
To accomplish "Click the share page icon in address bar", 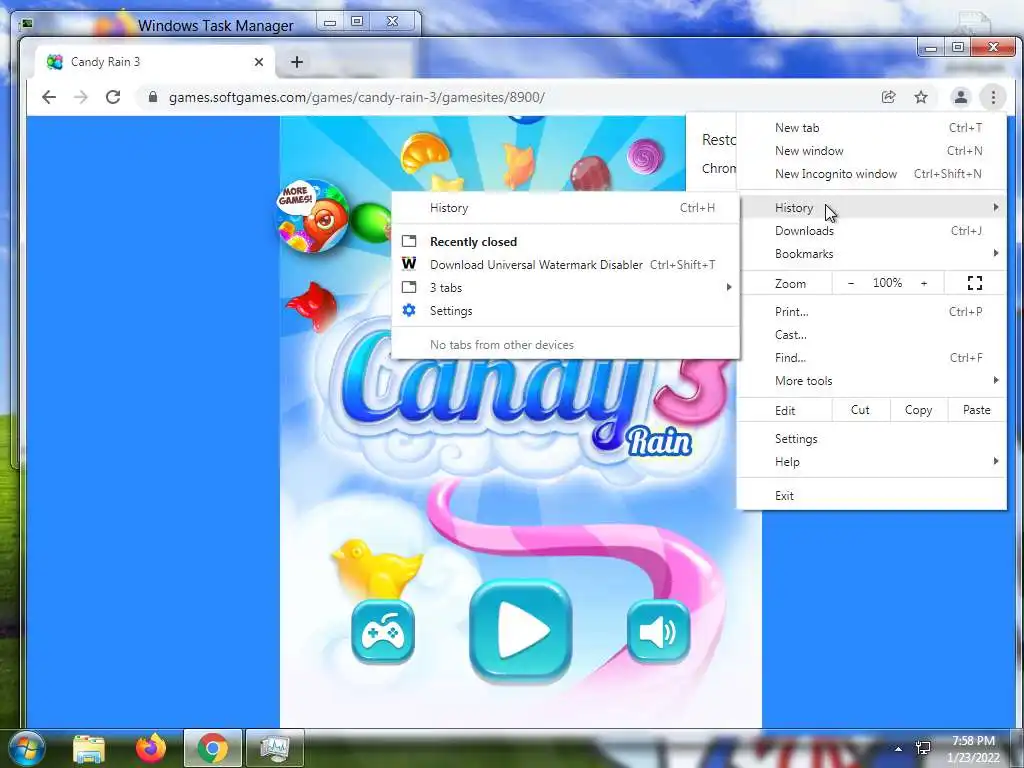I will 888,97.
